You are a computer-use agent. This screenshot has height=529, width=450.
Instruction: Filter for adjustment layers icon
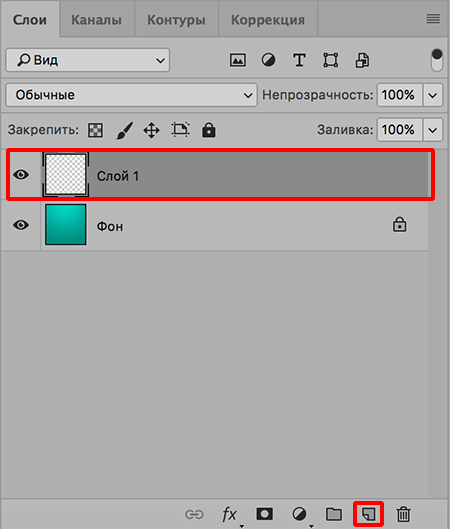[x=269, y=60]
